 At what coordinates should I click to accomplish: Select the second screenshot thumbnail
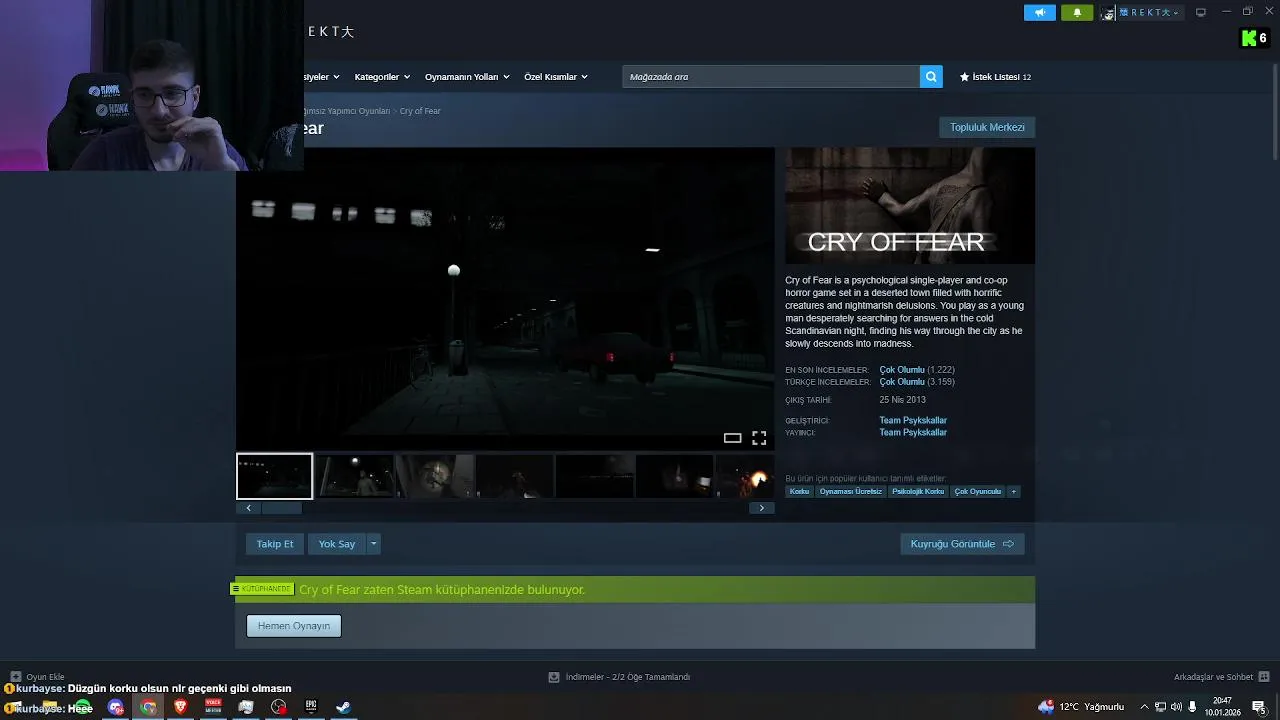click(355, 476)
